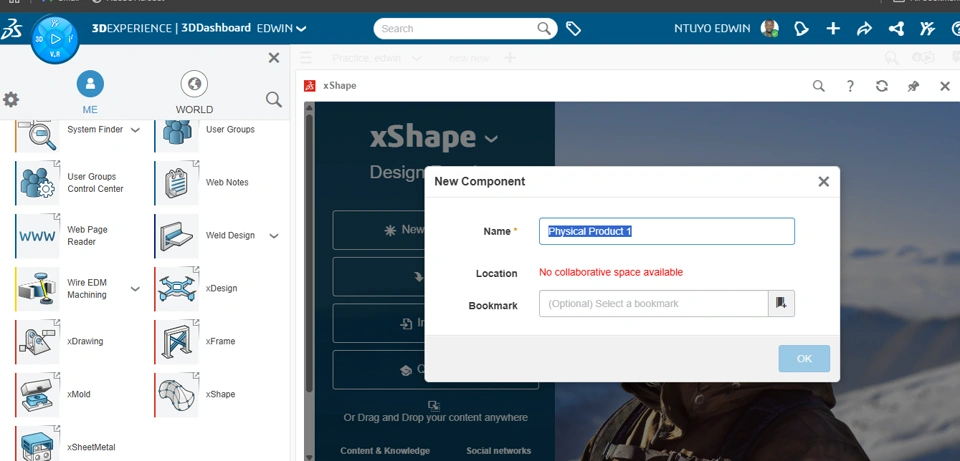Open notifications icon in top bar
This screenshot has width=960, height=461.
pos(801,29)
